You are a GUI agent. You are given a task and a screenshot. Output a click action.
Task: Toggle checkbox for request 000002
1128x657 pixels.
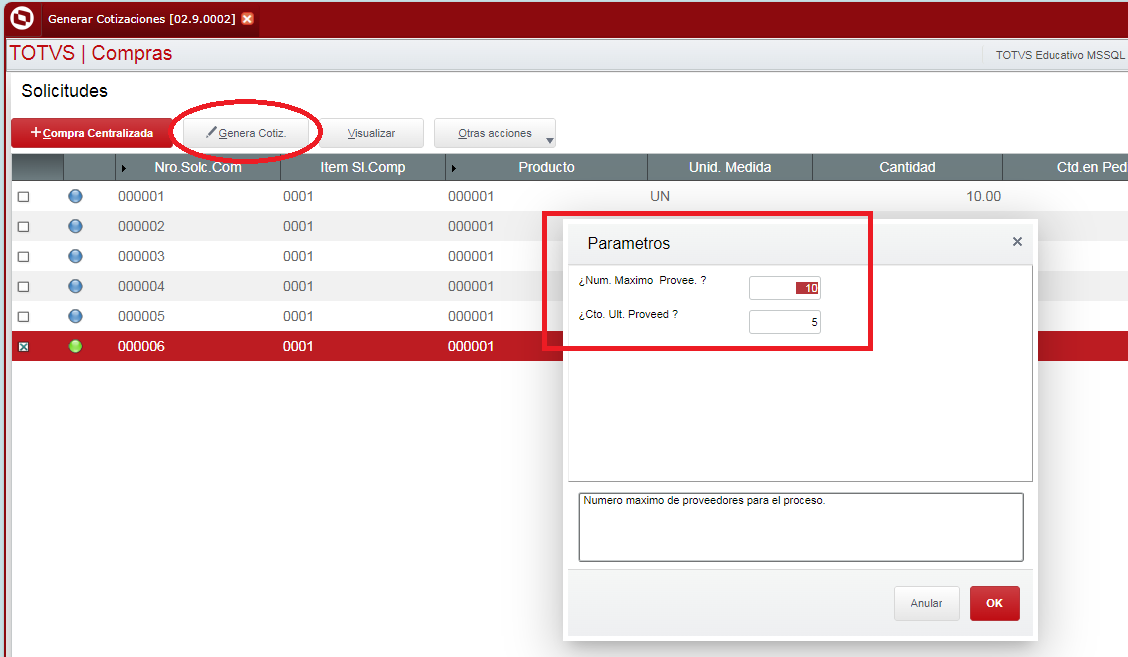pos(24,227)
